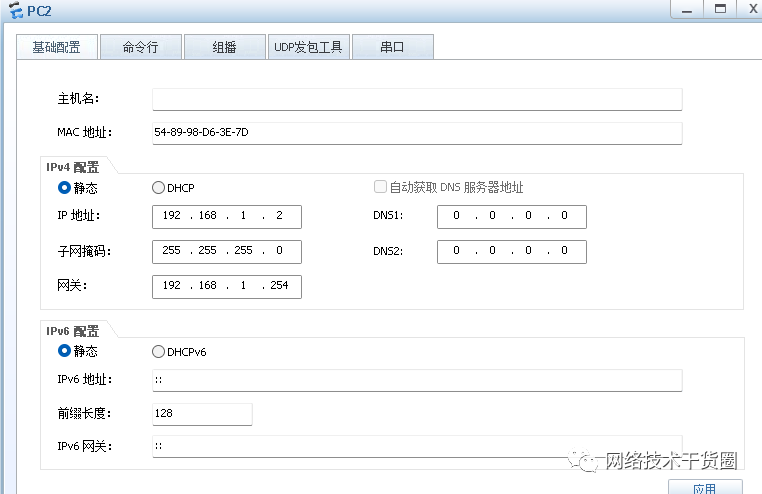The image size is (762, 494).
Task: Open the 组播 tab
Action: point(225,47)
